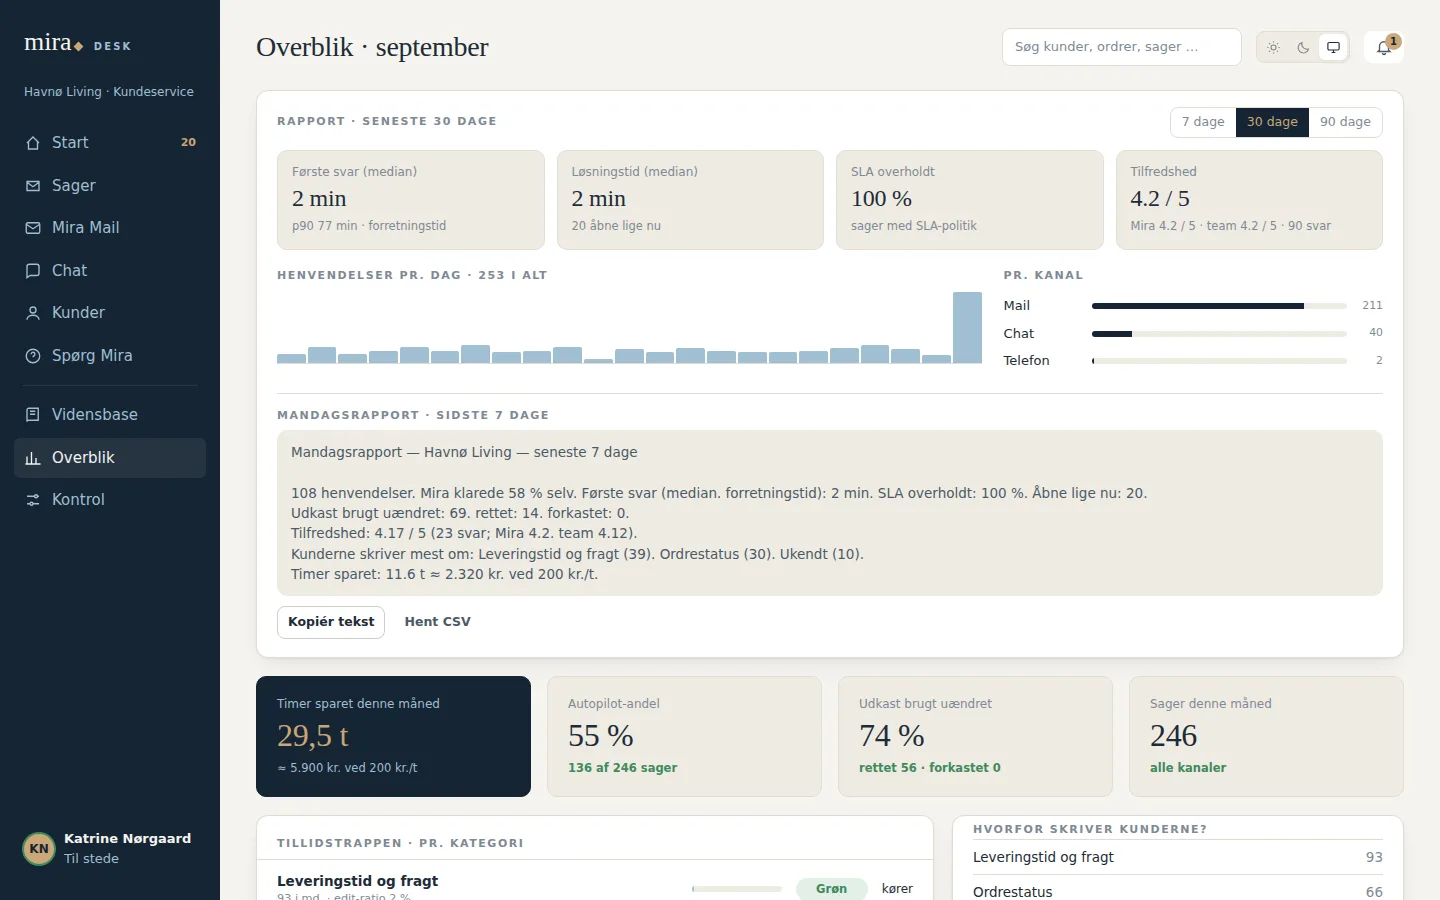Open notifications bell icon

(1384, 47)
